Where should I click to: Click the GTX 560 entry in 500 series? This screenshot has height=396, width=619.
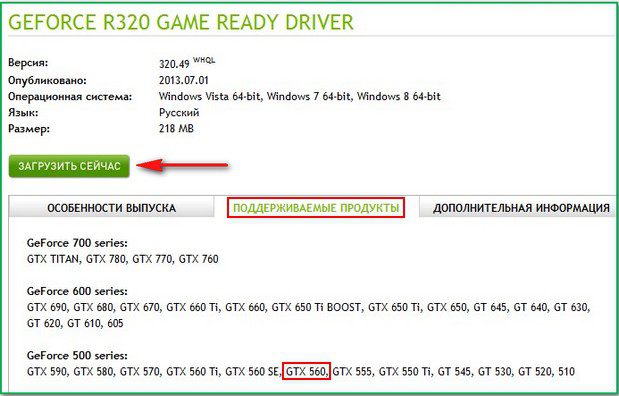(x=306, y=372)
